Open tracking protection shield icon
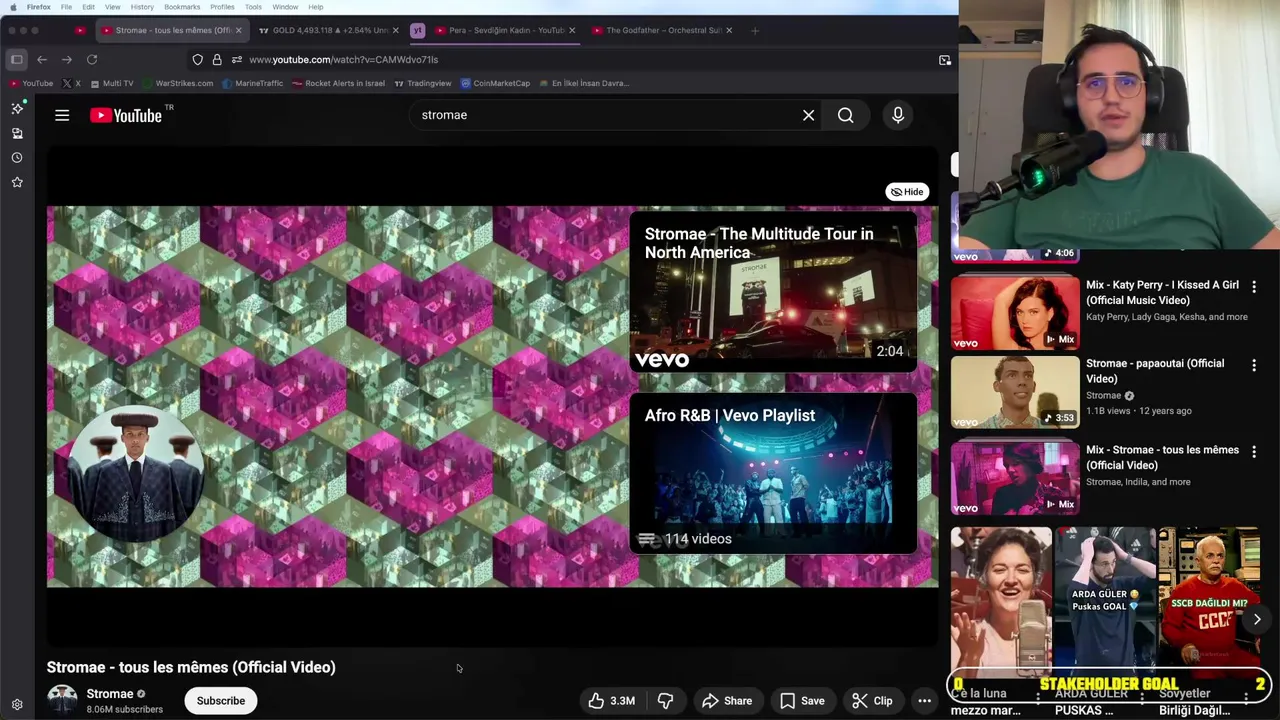This screenshot has width=1280, height=720. 197,60
